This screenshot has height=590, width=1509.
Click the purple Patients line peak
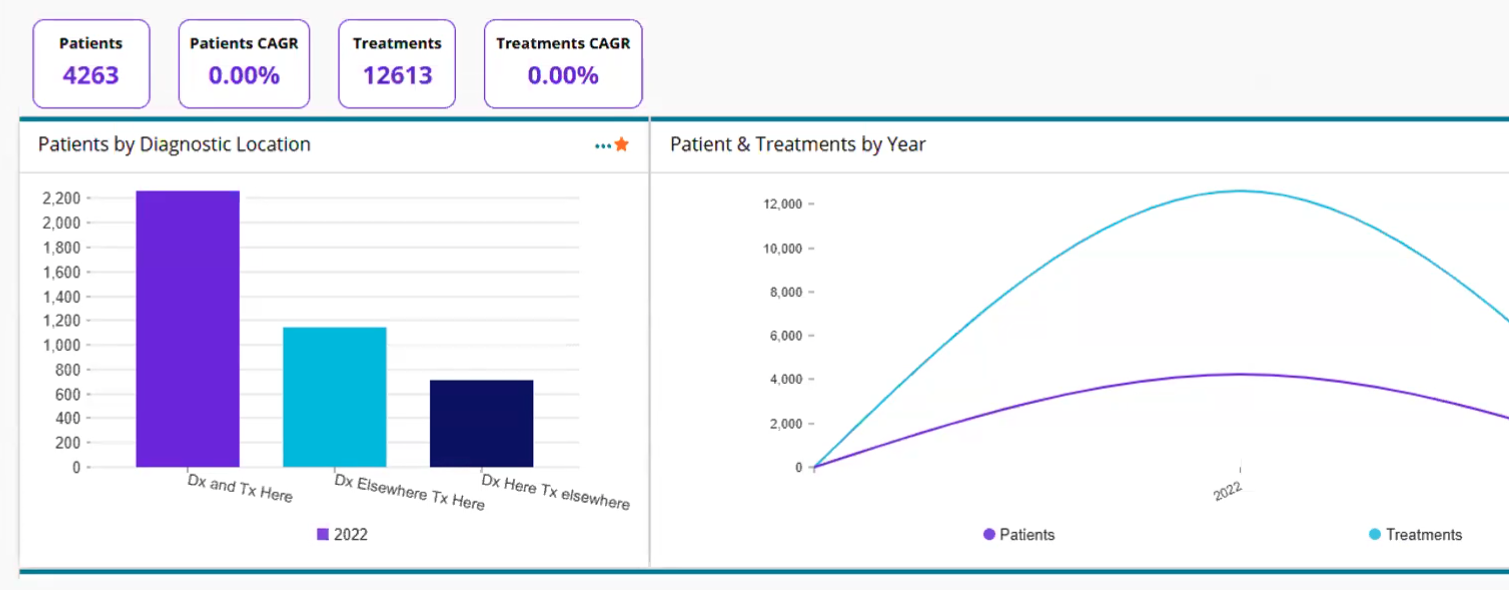point(1241,374)
